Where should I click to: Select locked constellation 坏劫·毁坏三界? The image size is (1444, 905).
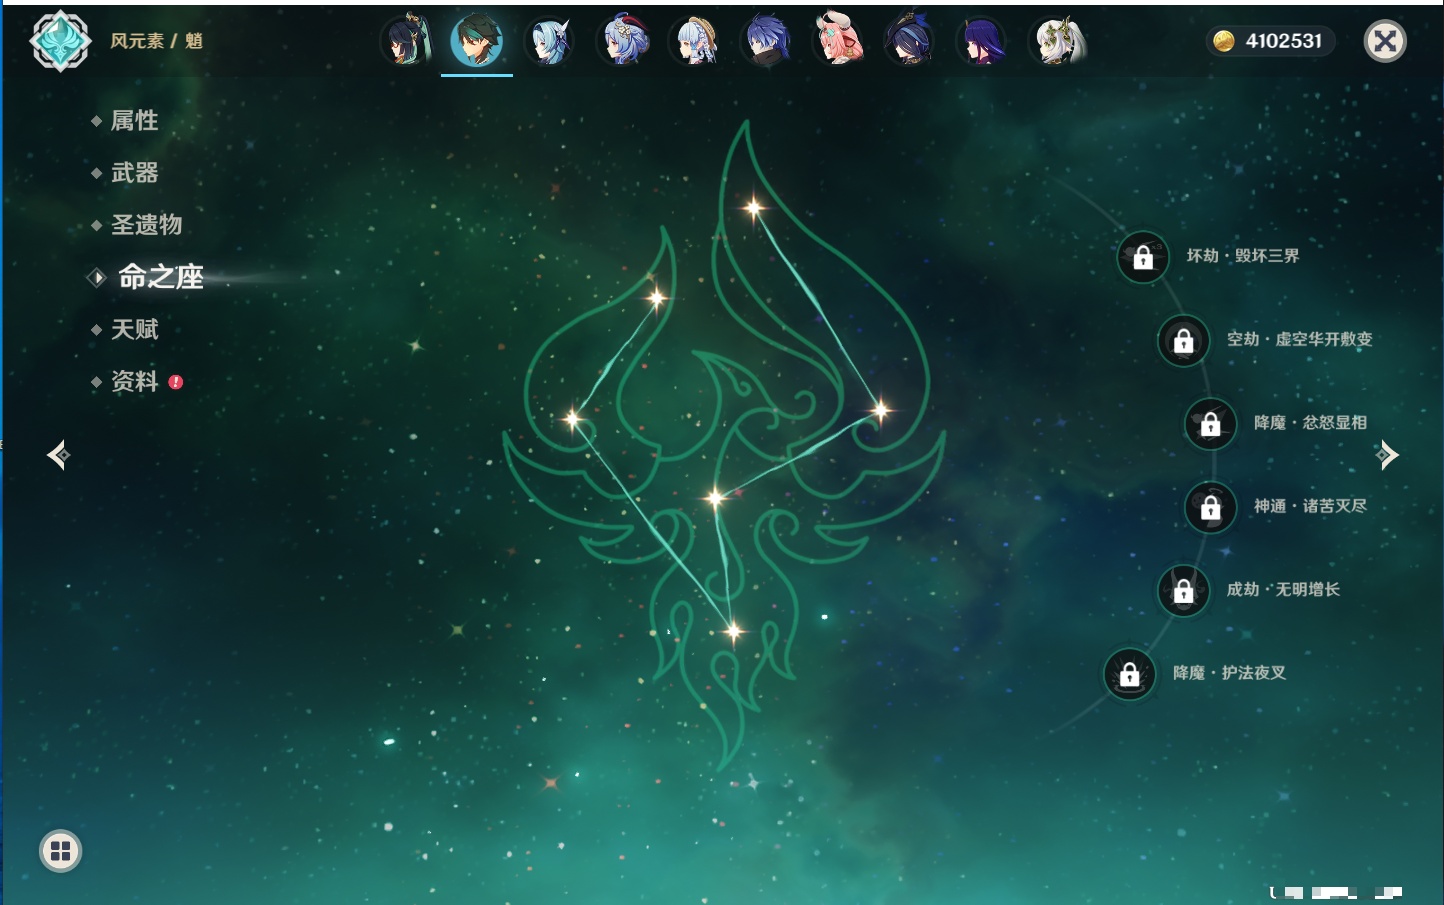tap(1143, 257)
